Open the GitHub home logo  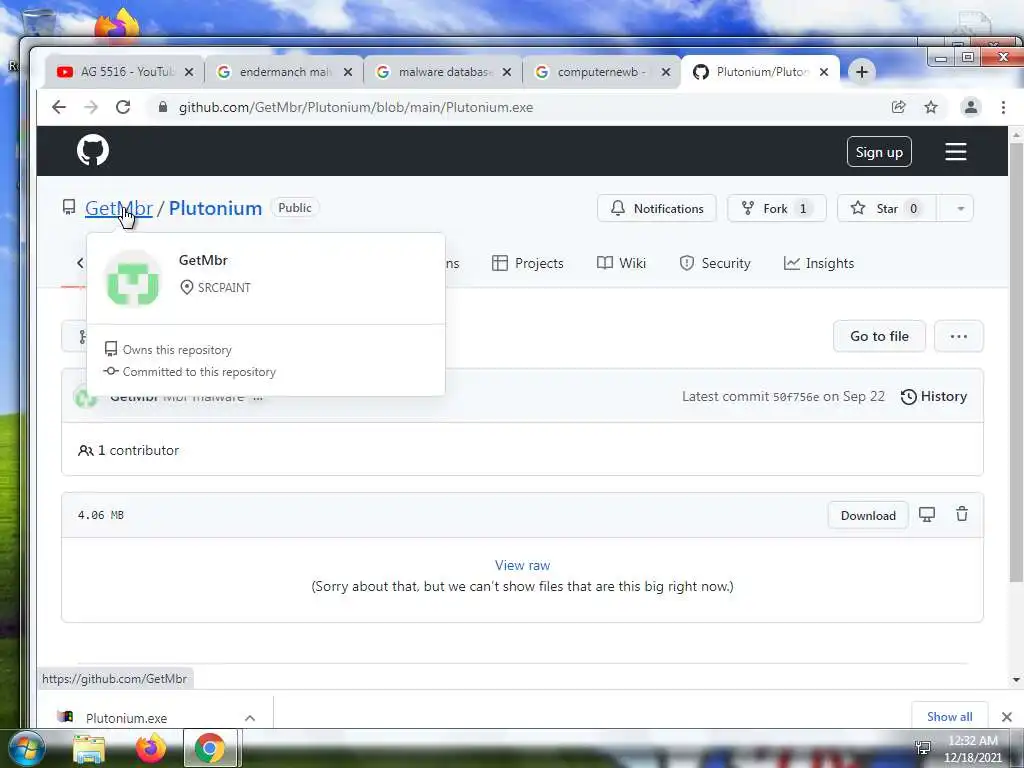click(x=93, y=151)
